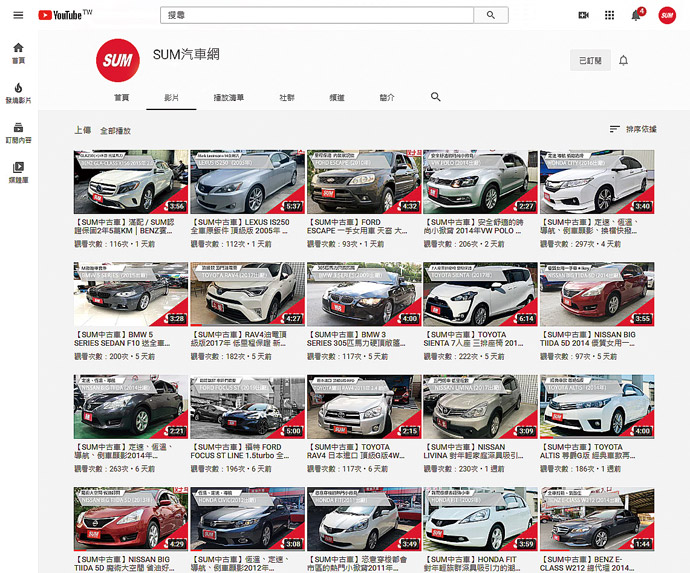The height and width of the screenshot is (573, 690).
Task: Go to Home in the sidebar
Action: (18, 52)
